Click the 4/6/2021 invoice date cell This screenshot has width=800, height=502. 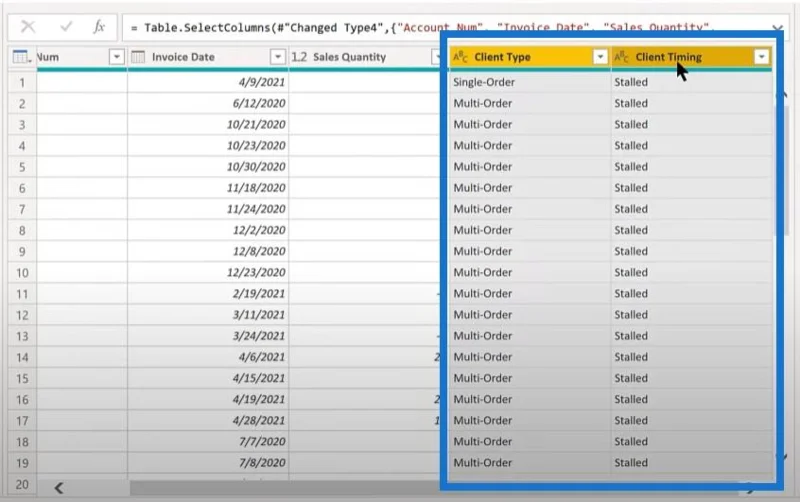[x=208, y=357]
